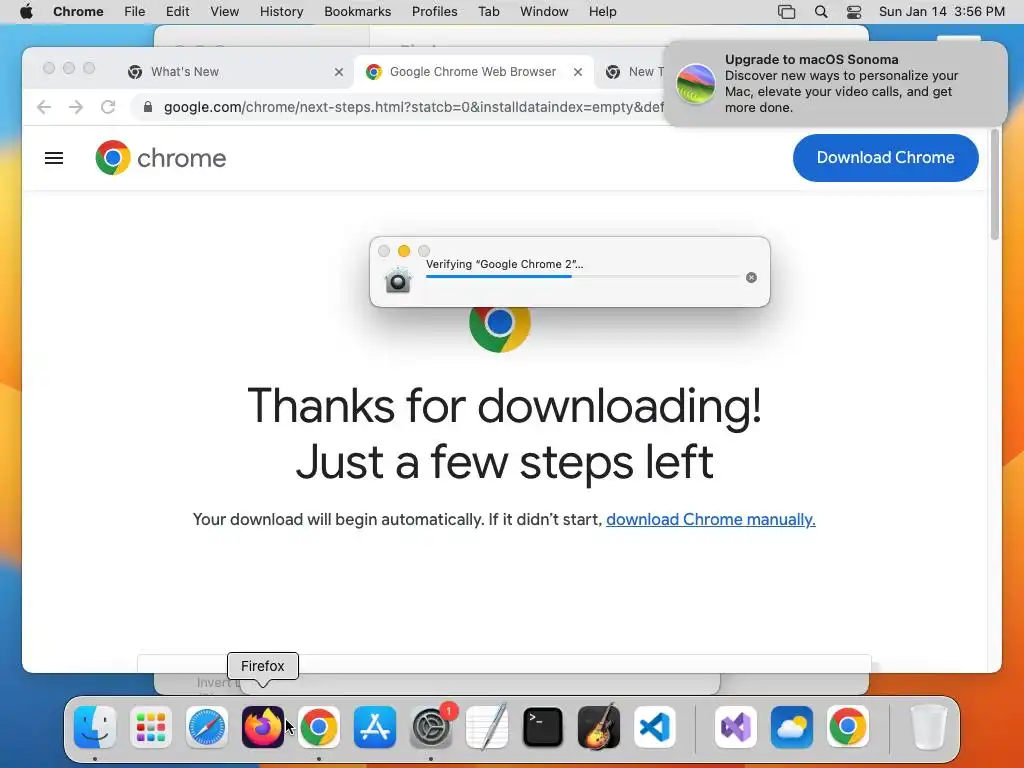Image resolution: width=1024 pixels, height=768 pixels.
Task: Open the hamburger menu on Chrome page
Action: pyautogui.click(x=54, y=158)
